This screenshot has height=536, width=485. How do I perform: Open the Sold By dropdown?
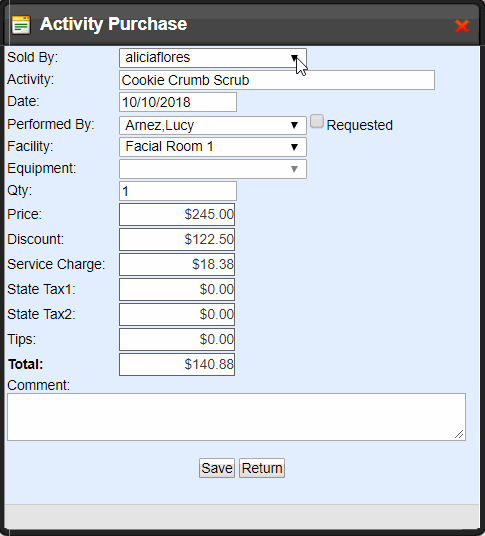[213, 58]
